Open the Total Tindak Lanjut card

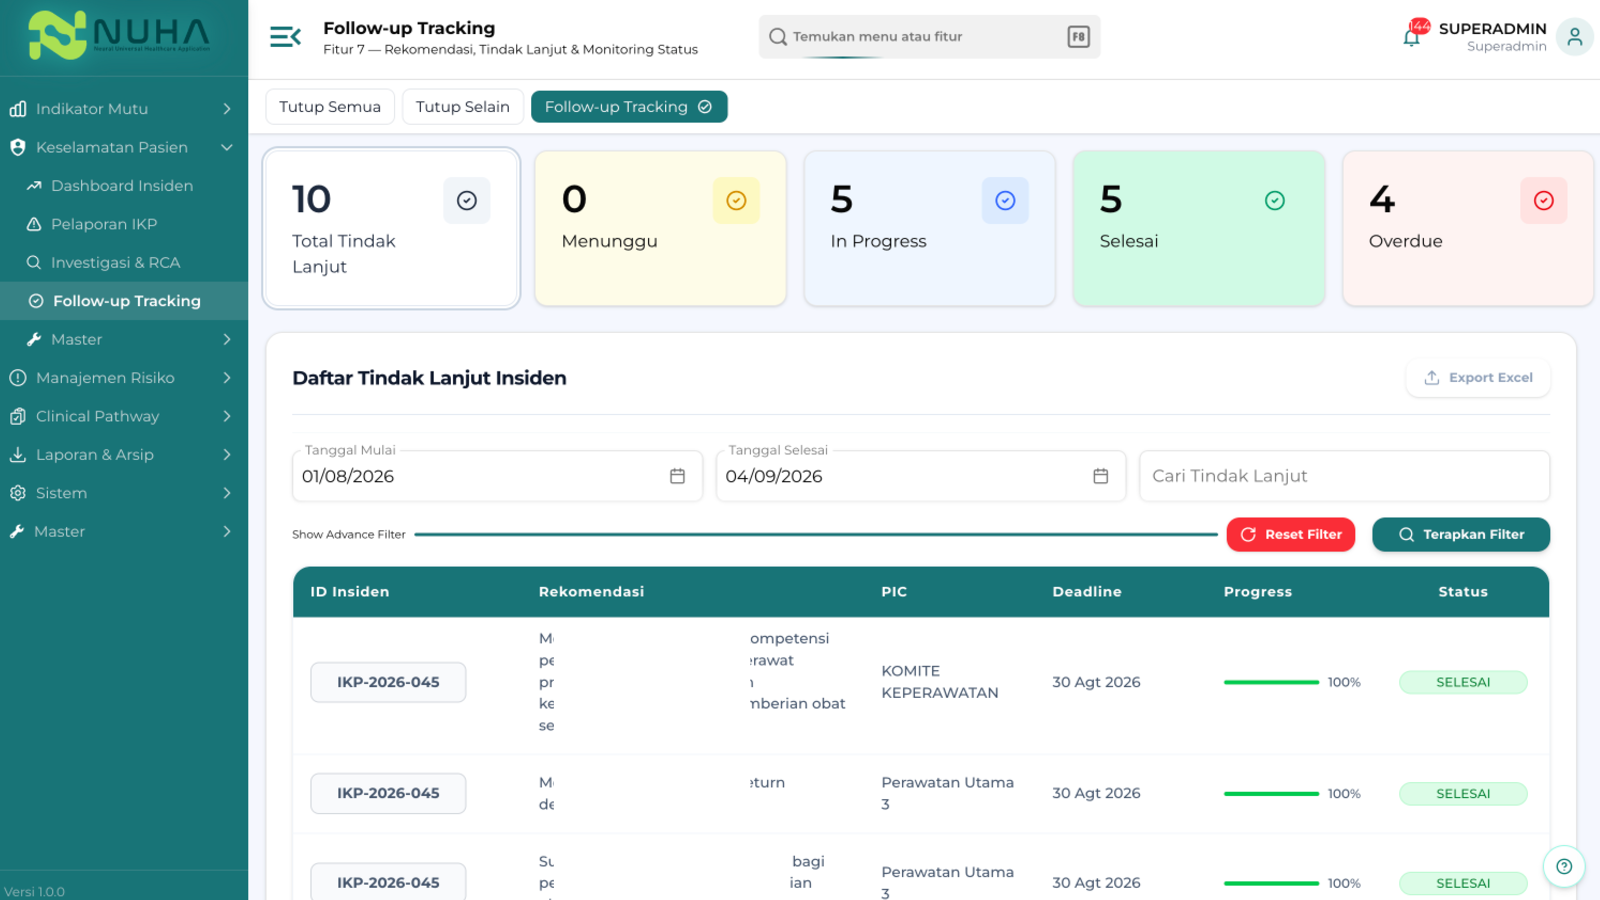click(391, 228)
